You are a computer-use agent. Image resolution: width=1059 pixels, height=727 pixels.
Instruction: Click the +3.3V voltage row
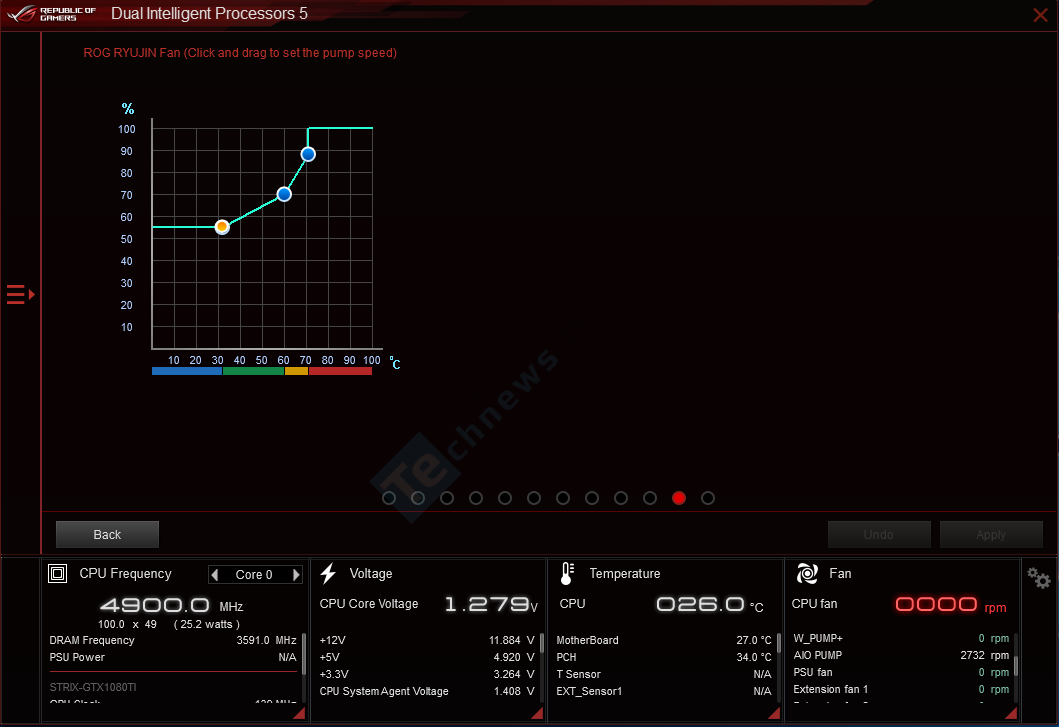427,674
